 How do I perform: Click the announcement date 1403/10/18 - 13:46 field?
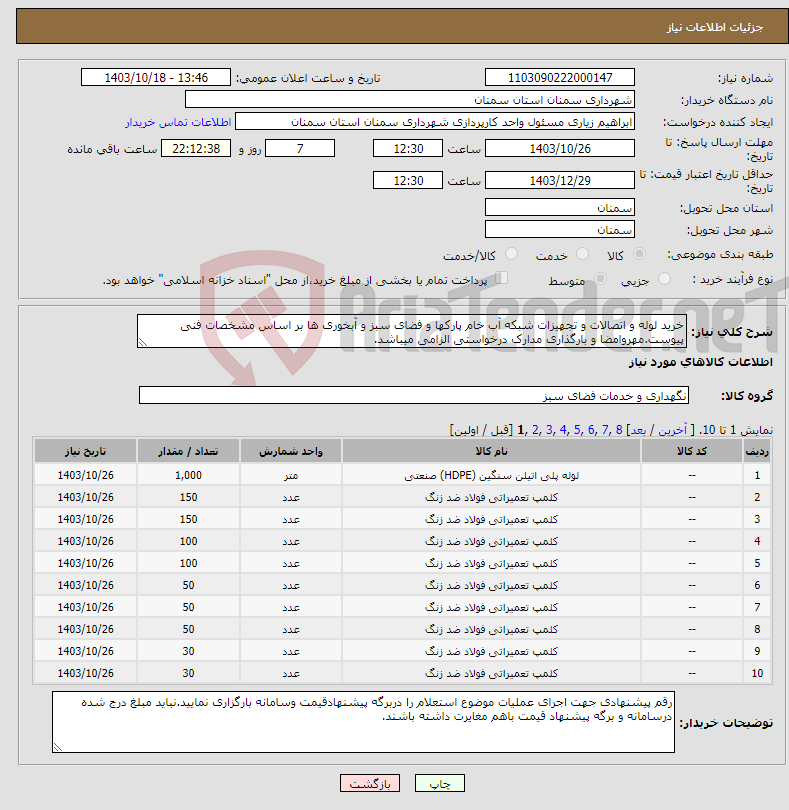[x=156, y=77]
